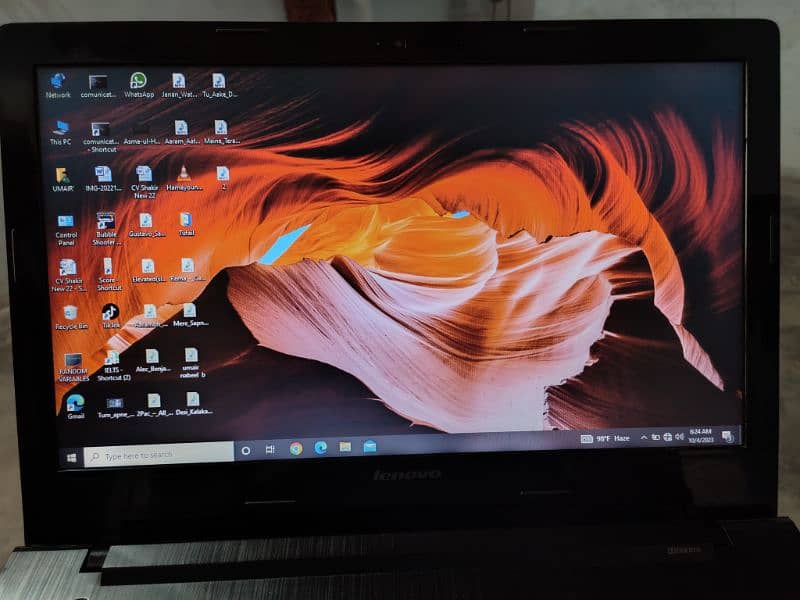Select the Control Panel desktop icon

[x=66, y=223]
